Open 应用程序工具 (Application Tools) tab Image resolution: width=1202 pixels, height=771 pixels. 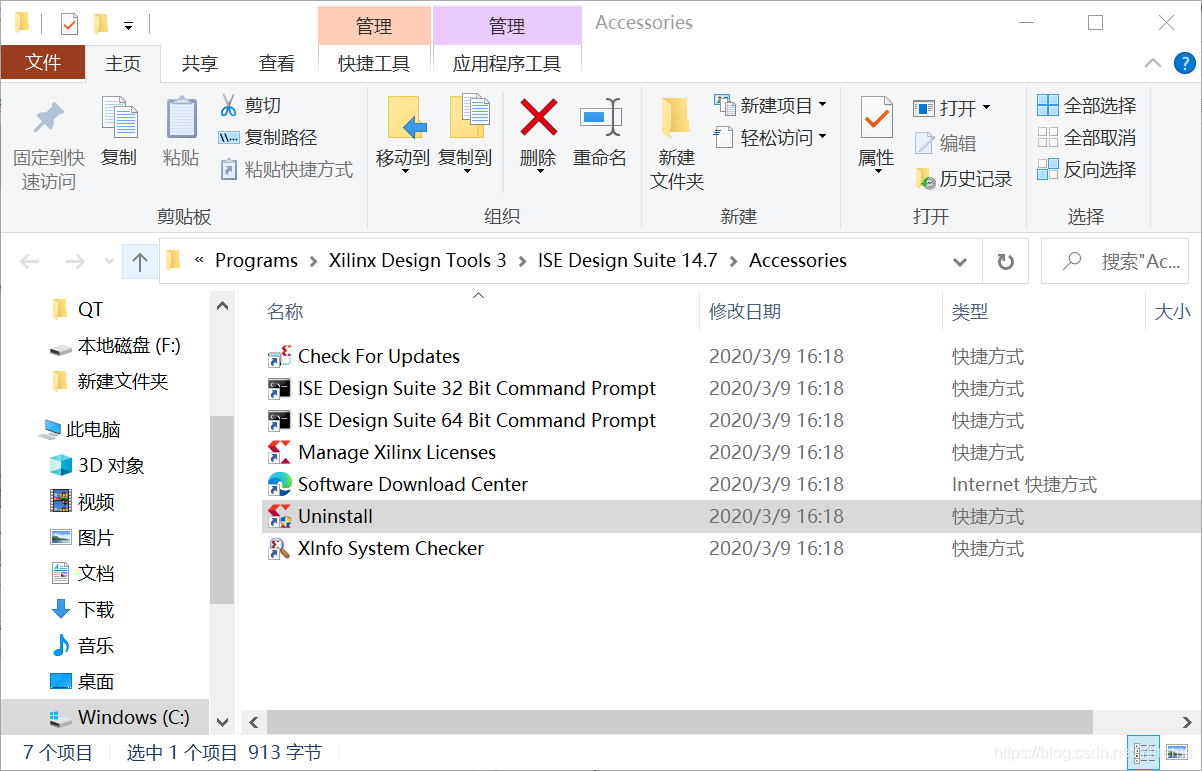(507, 63)
